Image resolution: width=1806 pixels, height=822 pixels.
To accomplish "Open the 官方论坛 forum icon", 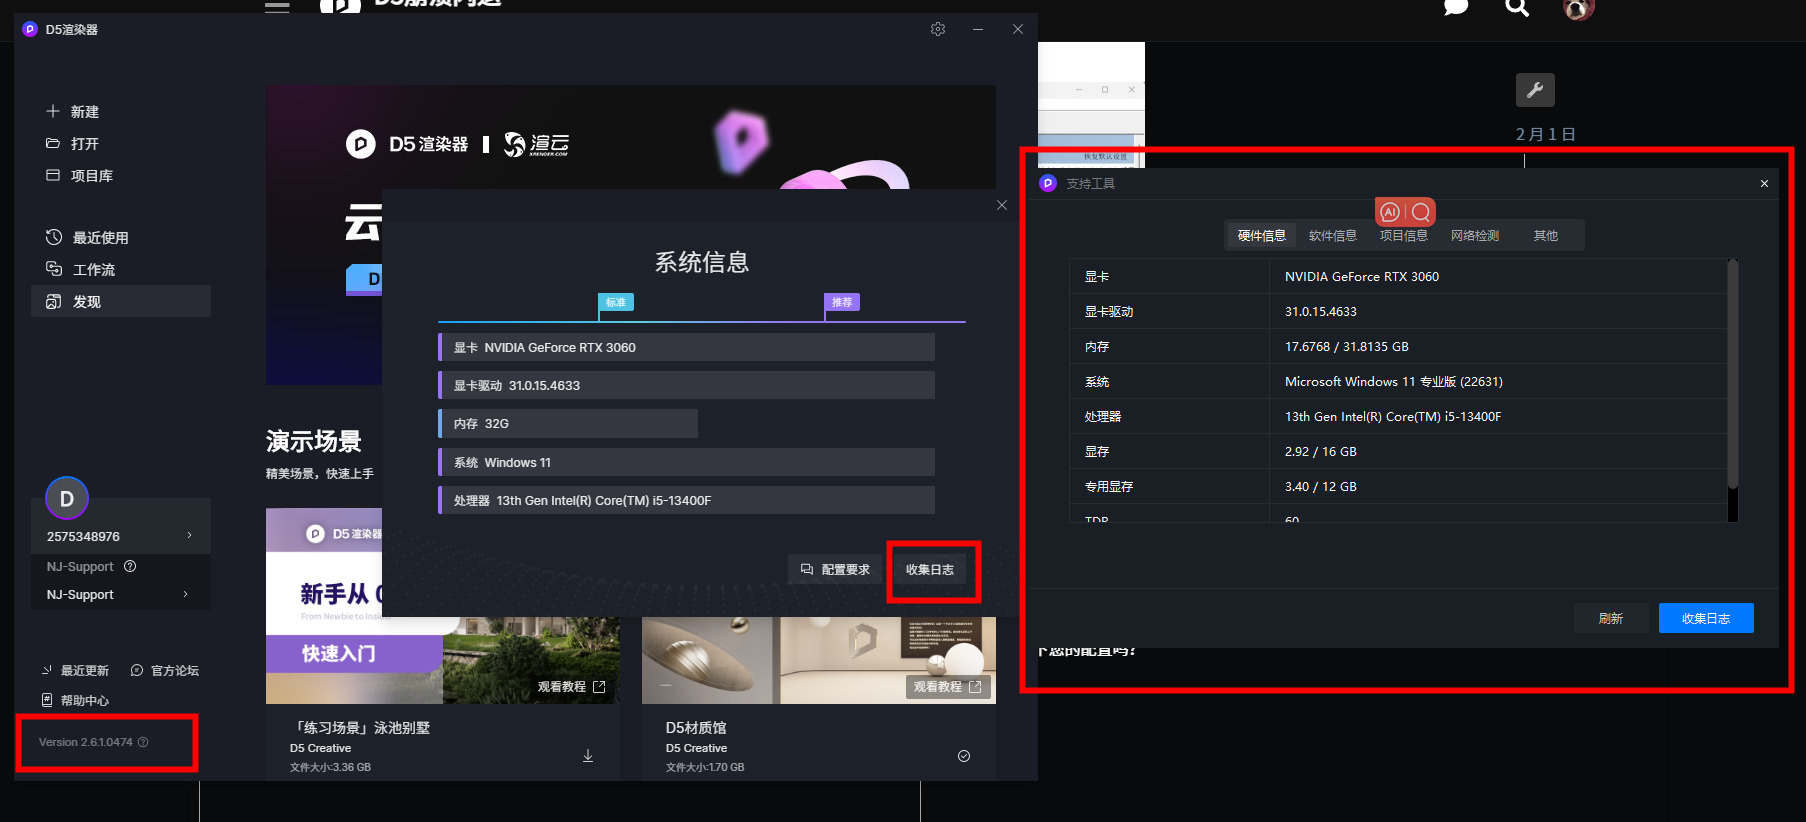I will pyautogui.click(x=137, y=670).
